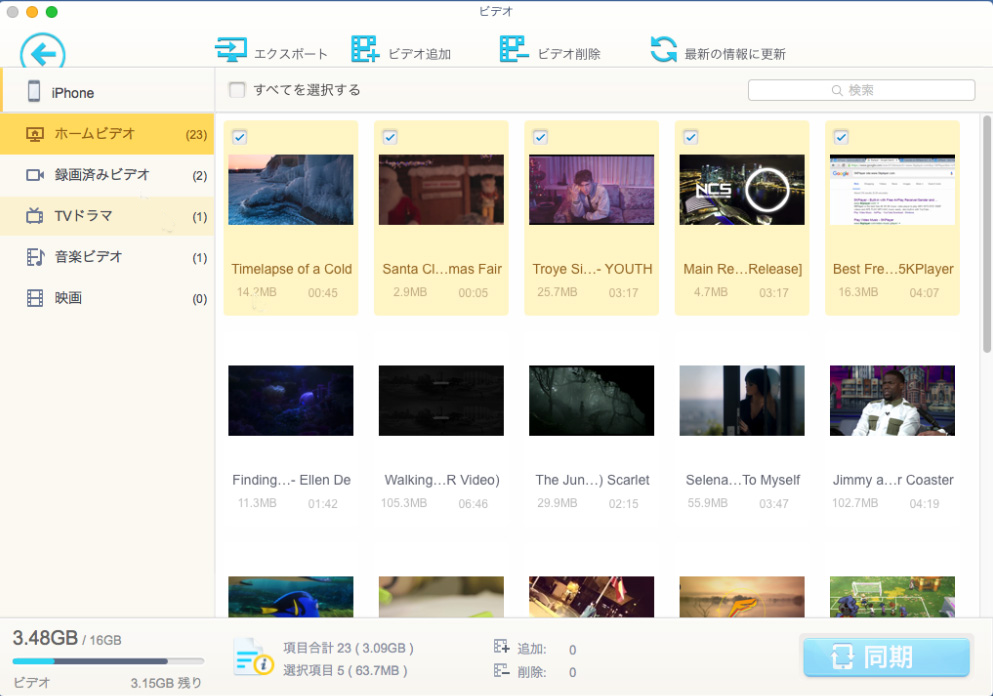993x696 pixels.
Task: Click the 105.3MB file size text
Action: (x=404, y=503)
